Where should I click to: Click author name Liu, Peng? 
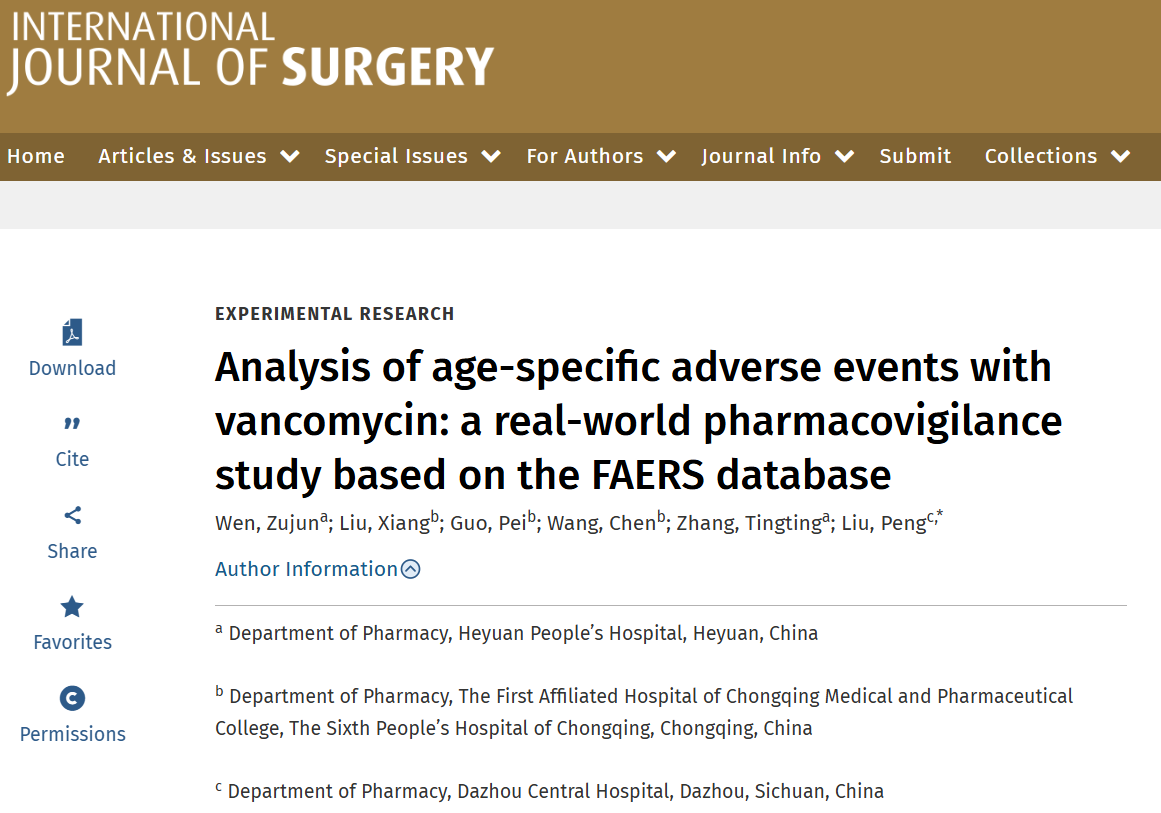point(883,523)
